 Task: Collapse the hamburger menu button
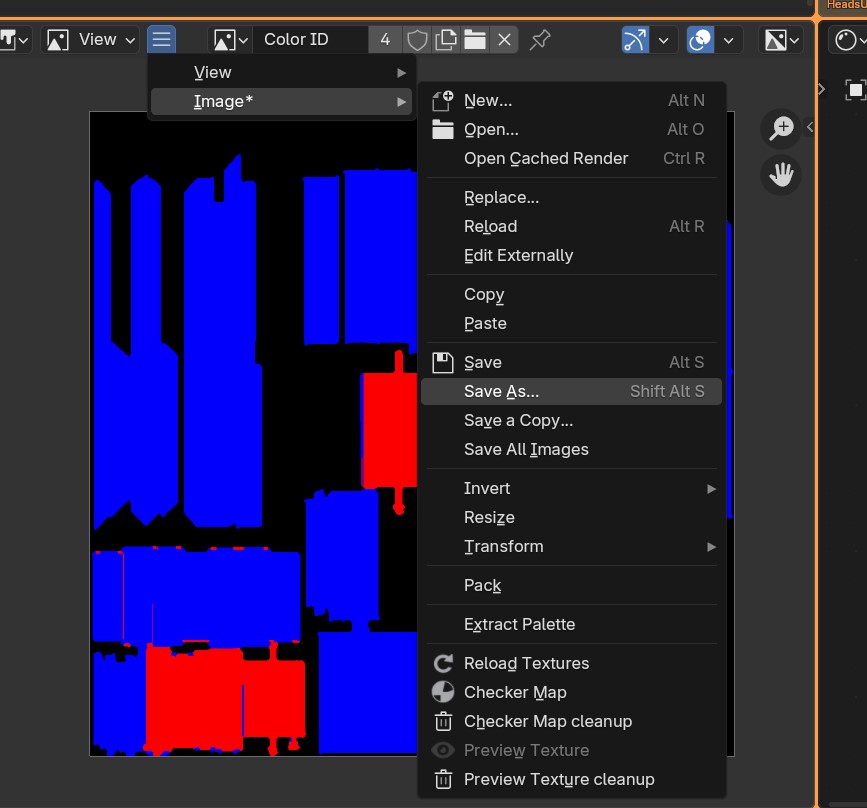pos(161,40)
